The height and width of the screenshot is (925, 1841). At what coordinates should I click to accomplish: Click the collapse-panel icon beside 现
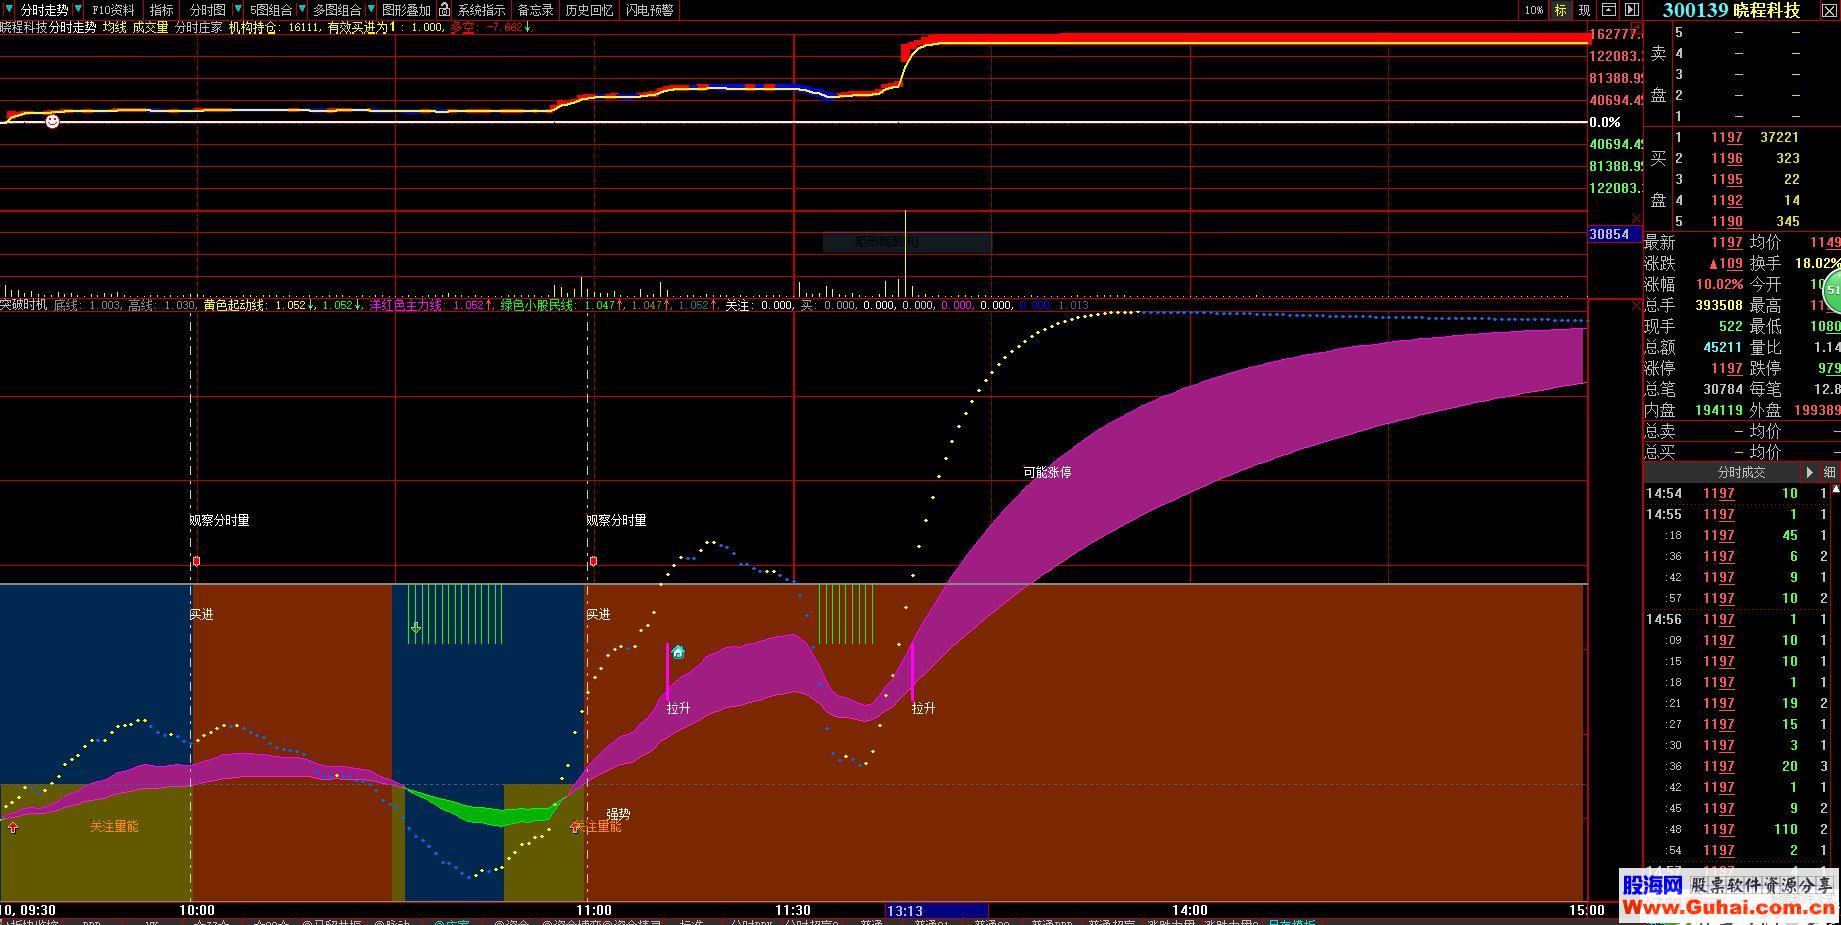coord(1608,10)
